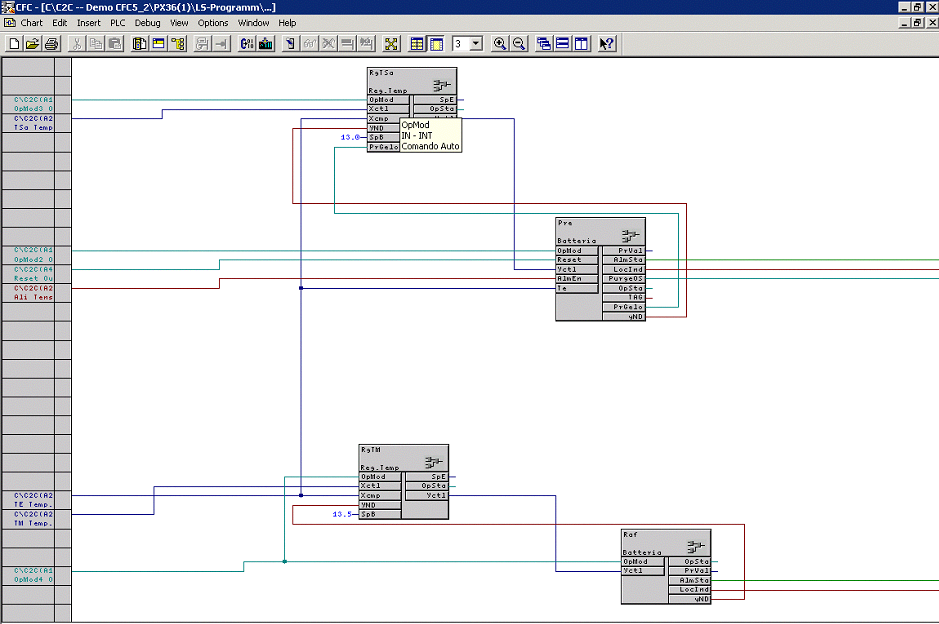Select the Yctl output pin on the RgTM block

[426, 495]
